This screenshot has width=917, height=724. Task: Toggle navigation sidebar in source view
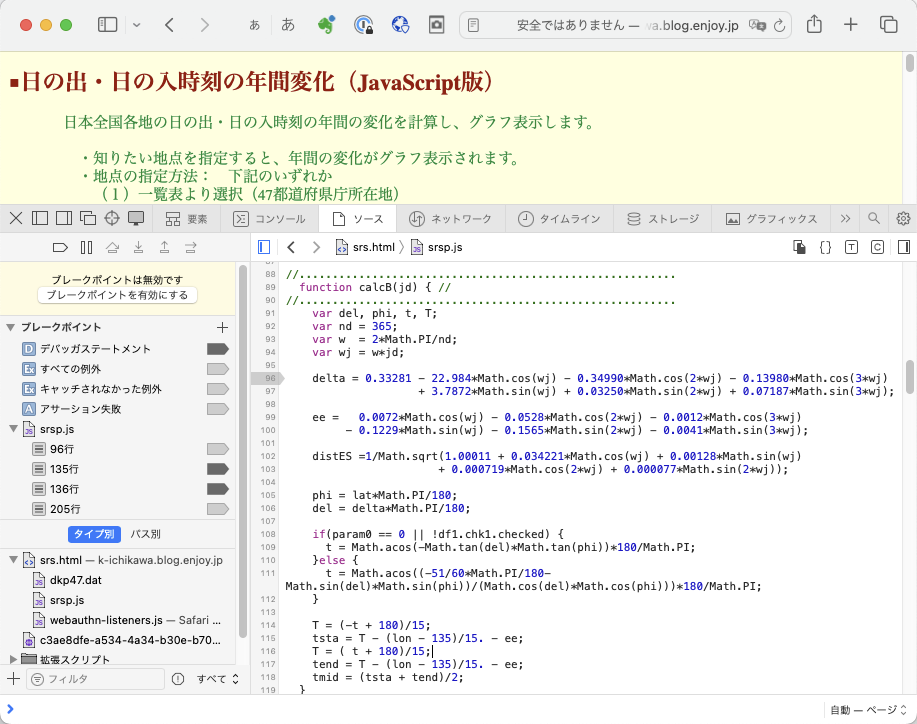pyautogui.click(x=264, y=247)
